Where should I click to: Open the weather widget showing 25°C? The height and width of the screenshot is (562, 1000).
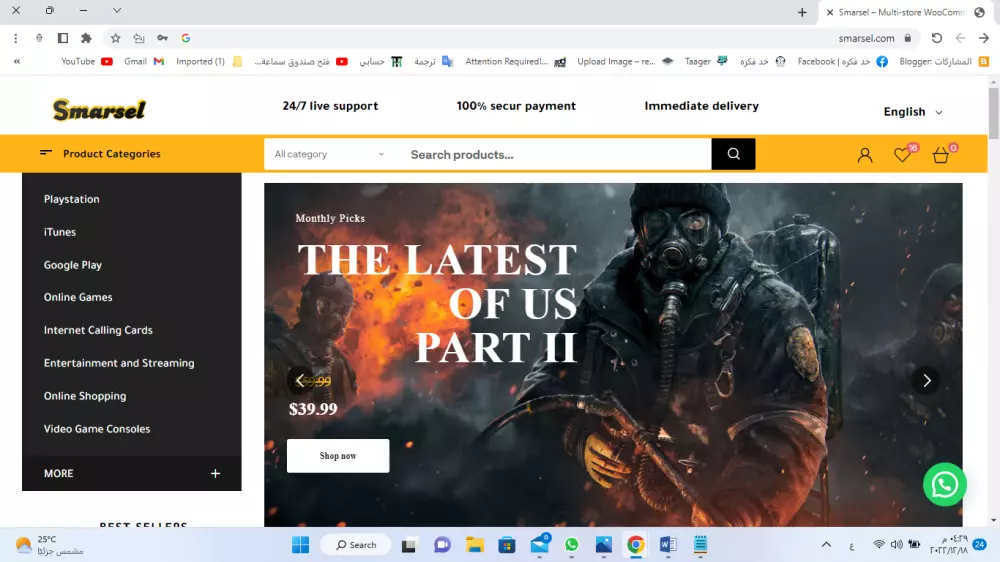[x=50, y=545]
